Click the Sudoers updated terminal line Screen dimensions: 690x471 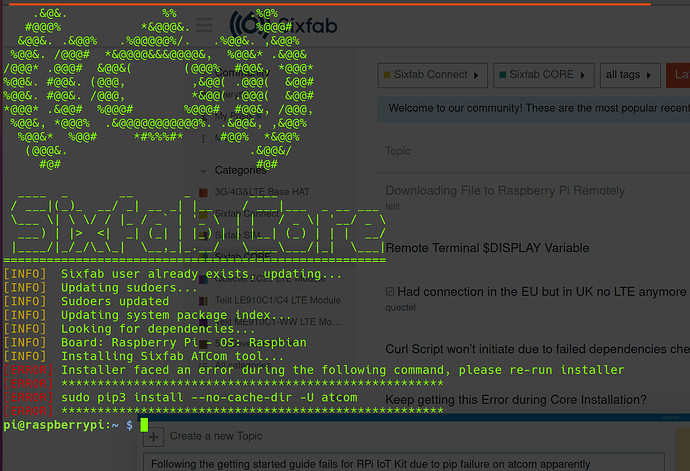click(115, 302)
